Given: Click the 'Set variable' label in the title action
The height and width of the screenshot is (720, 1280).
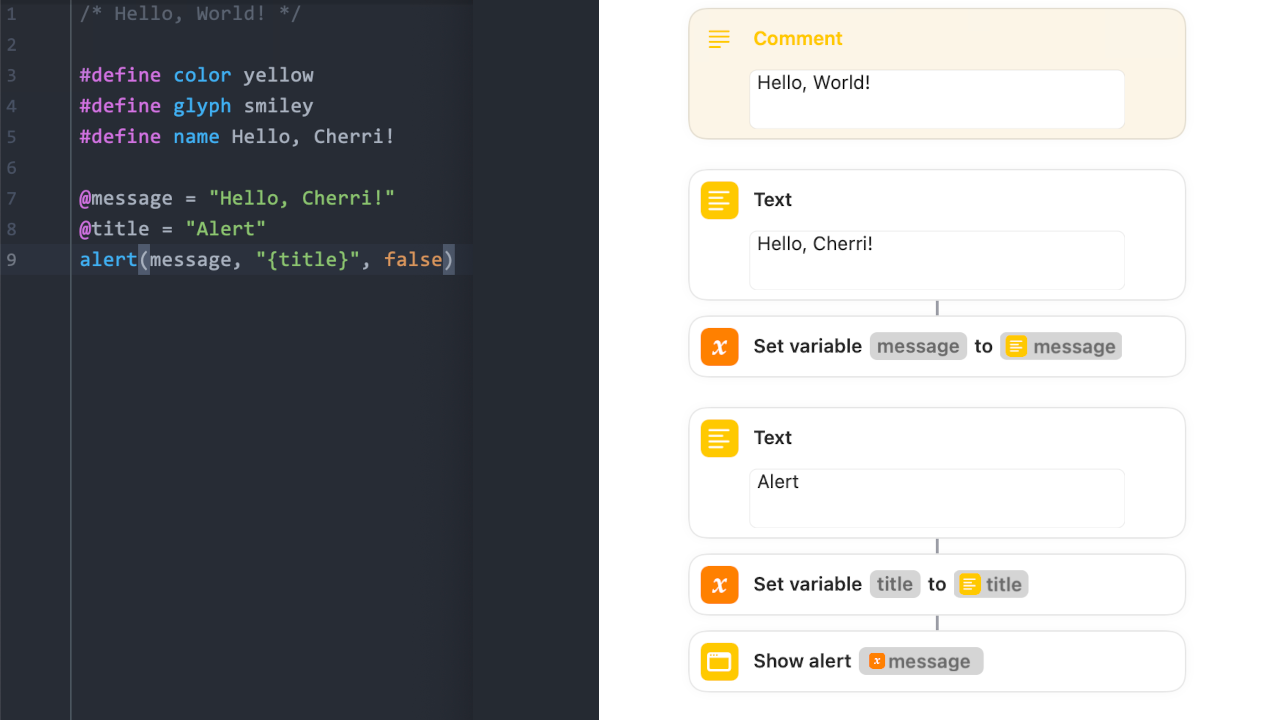Looking at the screenshot, I should coord(807,584).
